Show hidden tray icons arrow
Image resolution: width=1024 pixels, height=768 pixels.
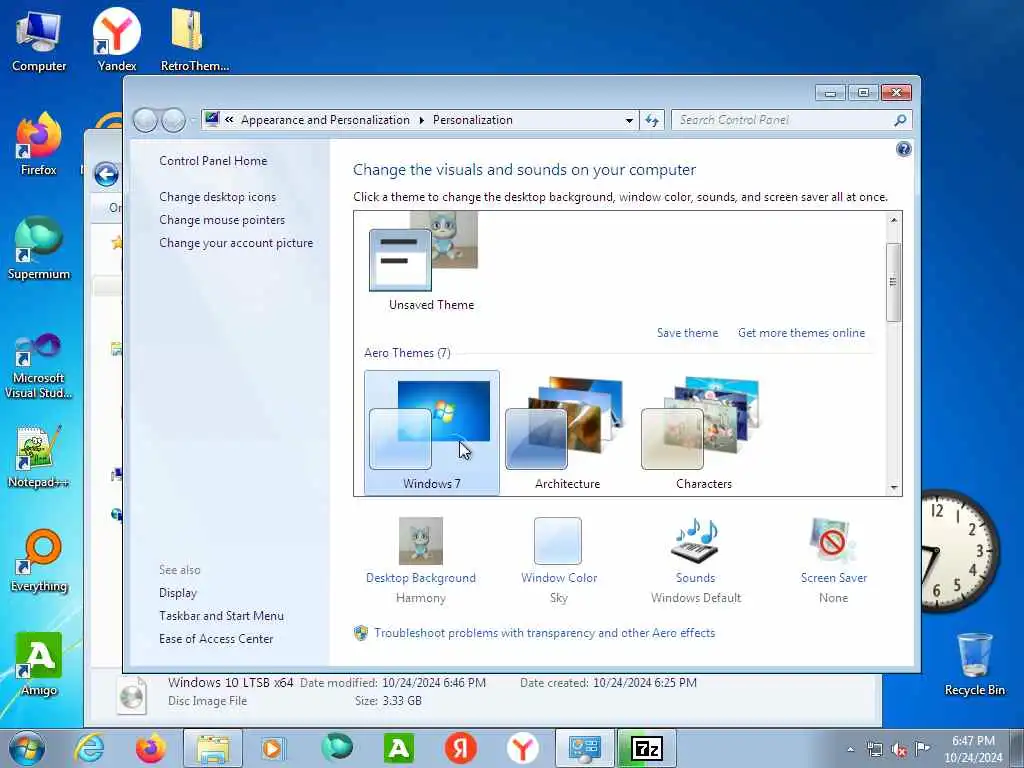coord(850,750)
